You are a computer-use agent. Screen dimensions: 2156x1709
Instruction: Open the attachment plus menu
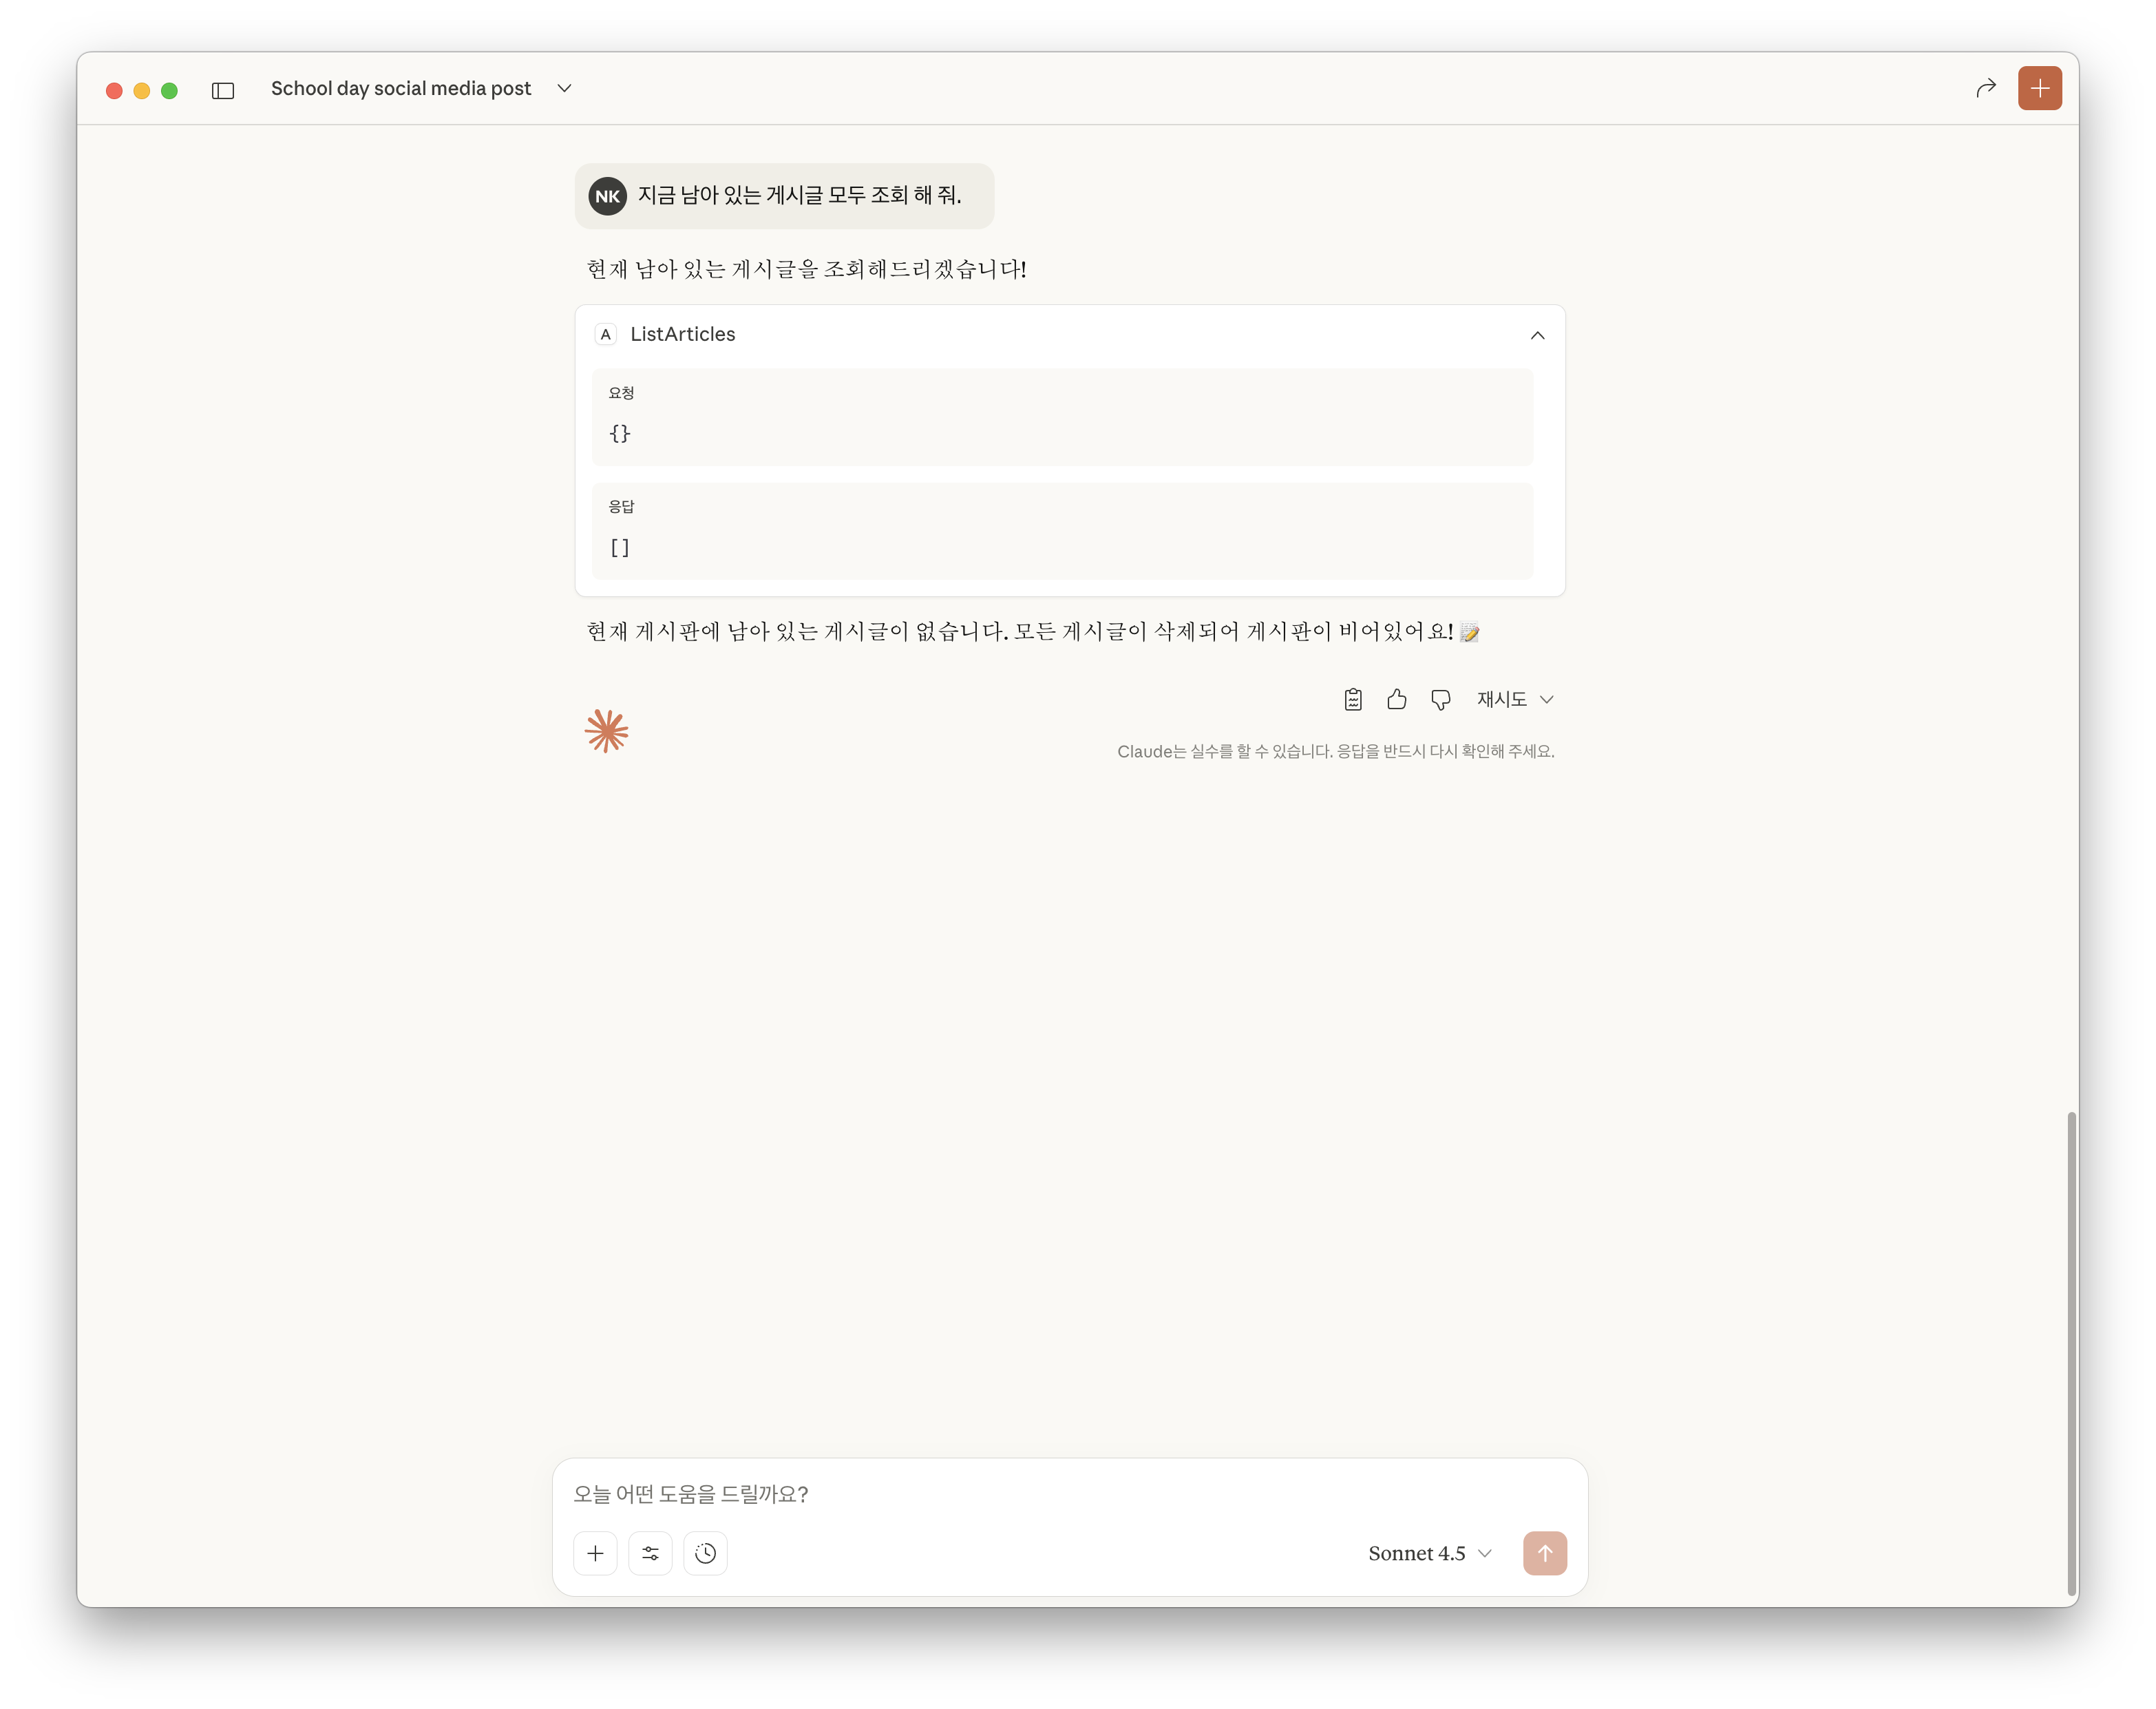tap(595, 1553)
